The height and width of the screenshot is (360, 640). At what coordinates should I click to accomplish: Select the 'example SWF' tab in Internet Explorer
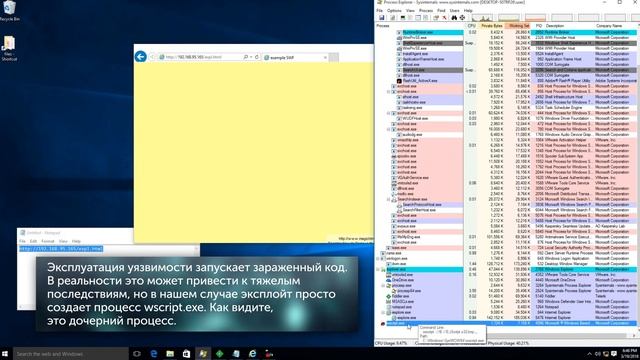(295, 58)
